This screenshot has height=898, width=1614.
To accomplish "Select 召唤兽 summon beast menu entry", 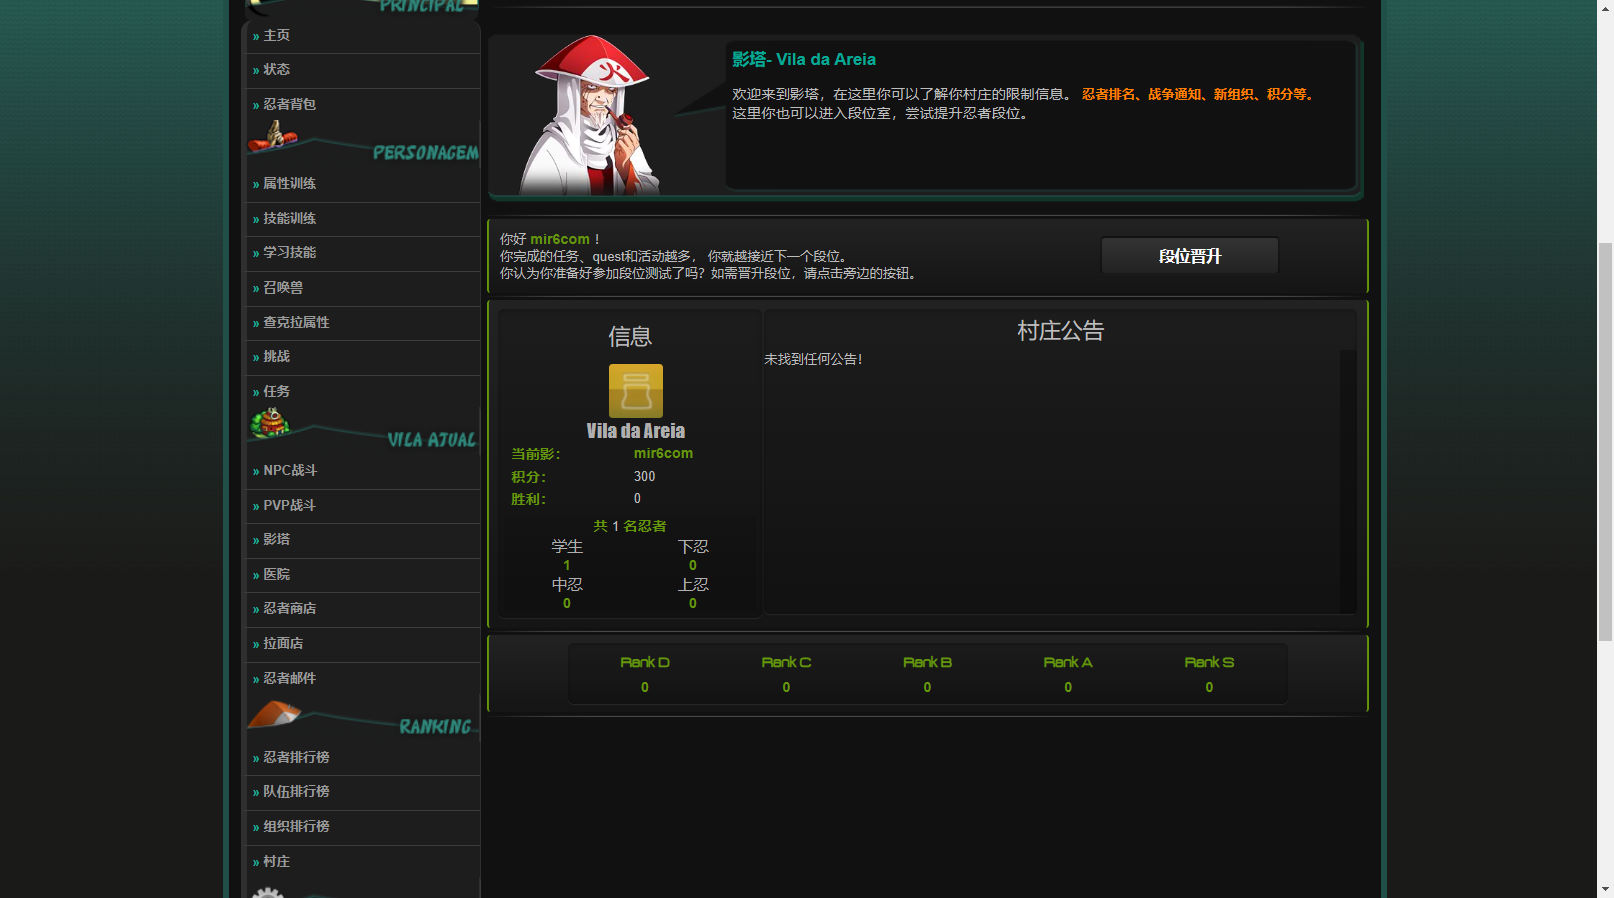I will click(x=283, y=287).
